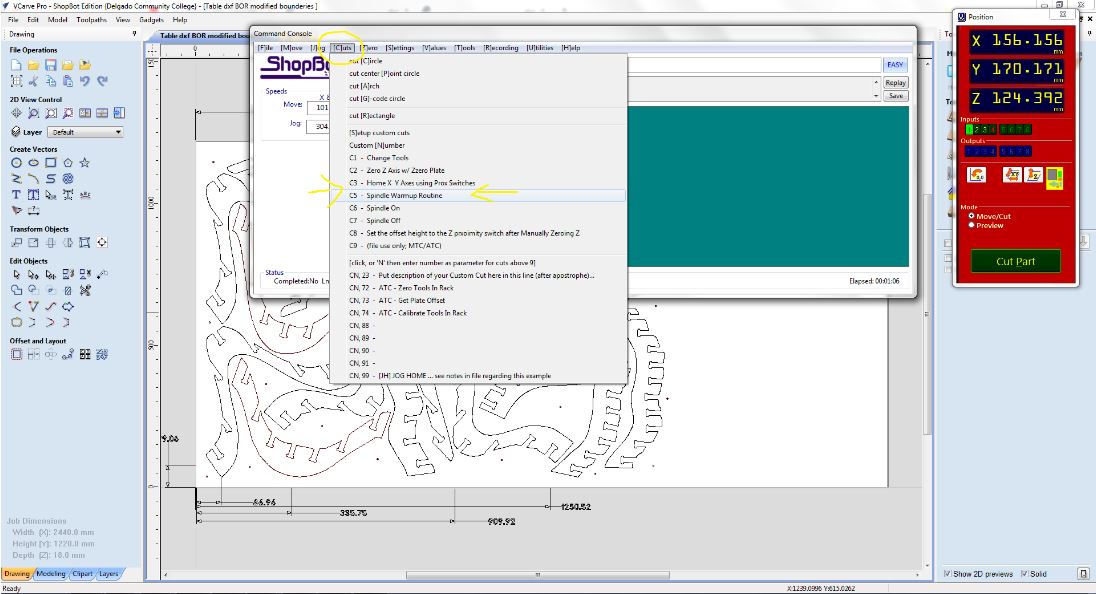The height and width of the screenshot is (594, 1096).
Task: Toggle the Solid checkbox
Action: 1024,574
